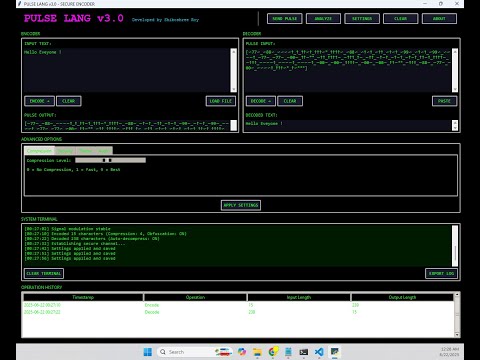This screenshot has width=480, height=360.
Task: Open the Notepad-like icon in the taskbar
Action: (288, 352)
